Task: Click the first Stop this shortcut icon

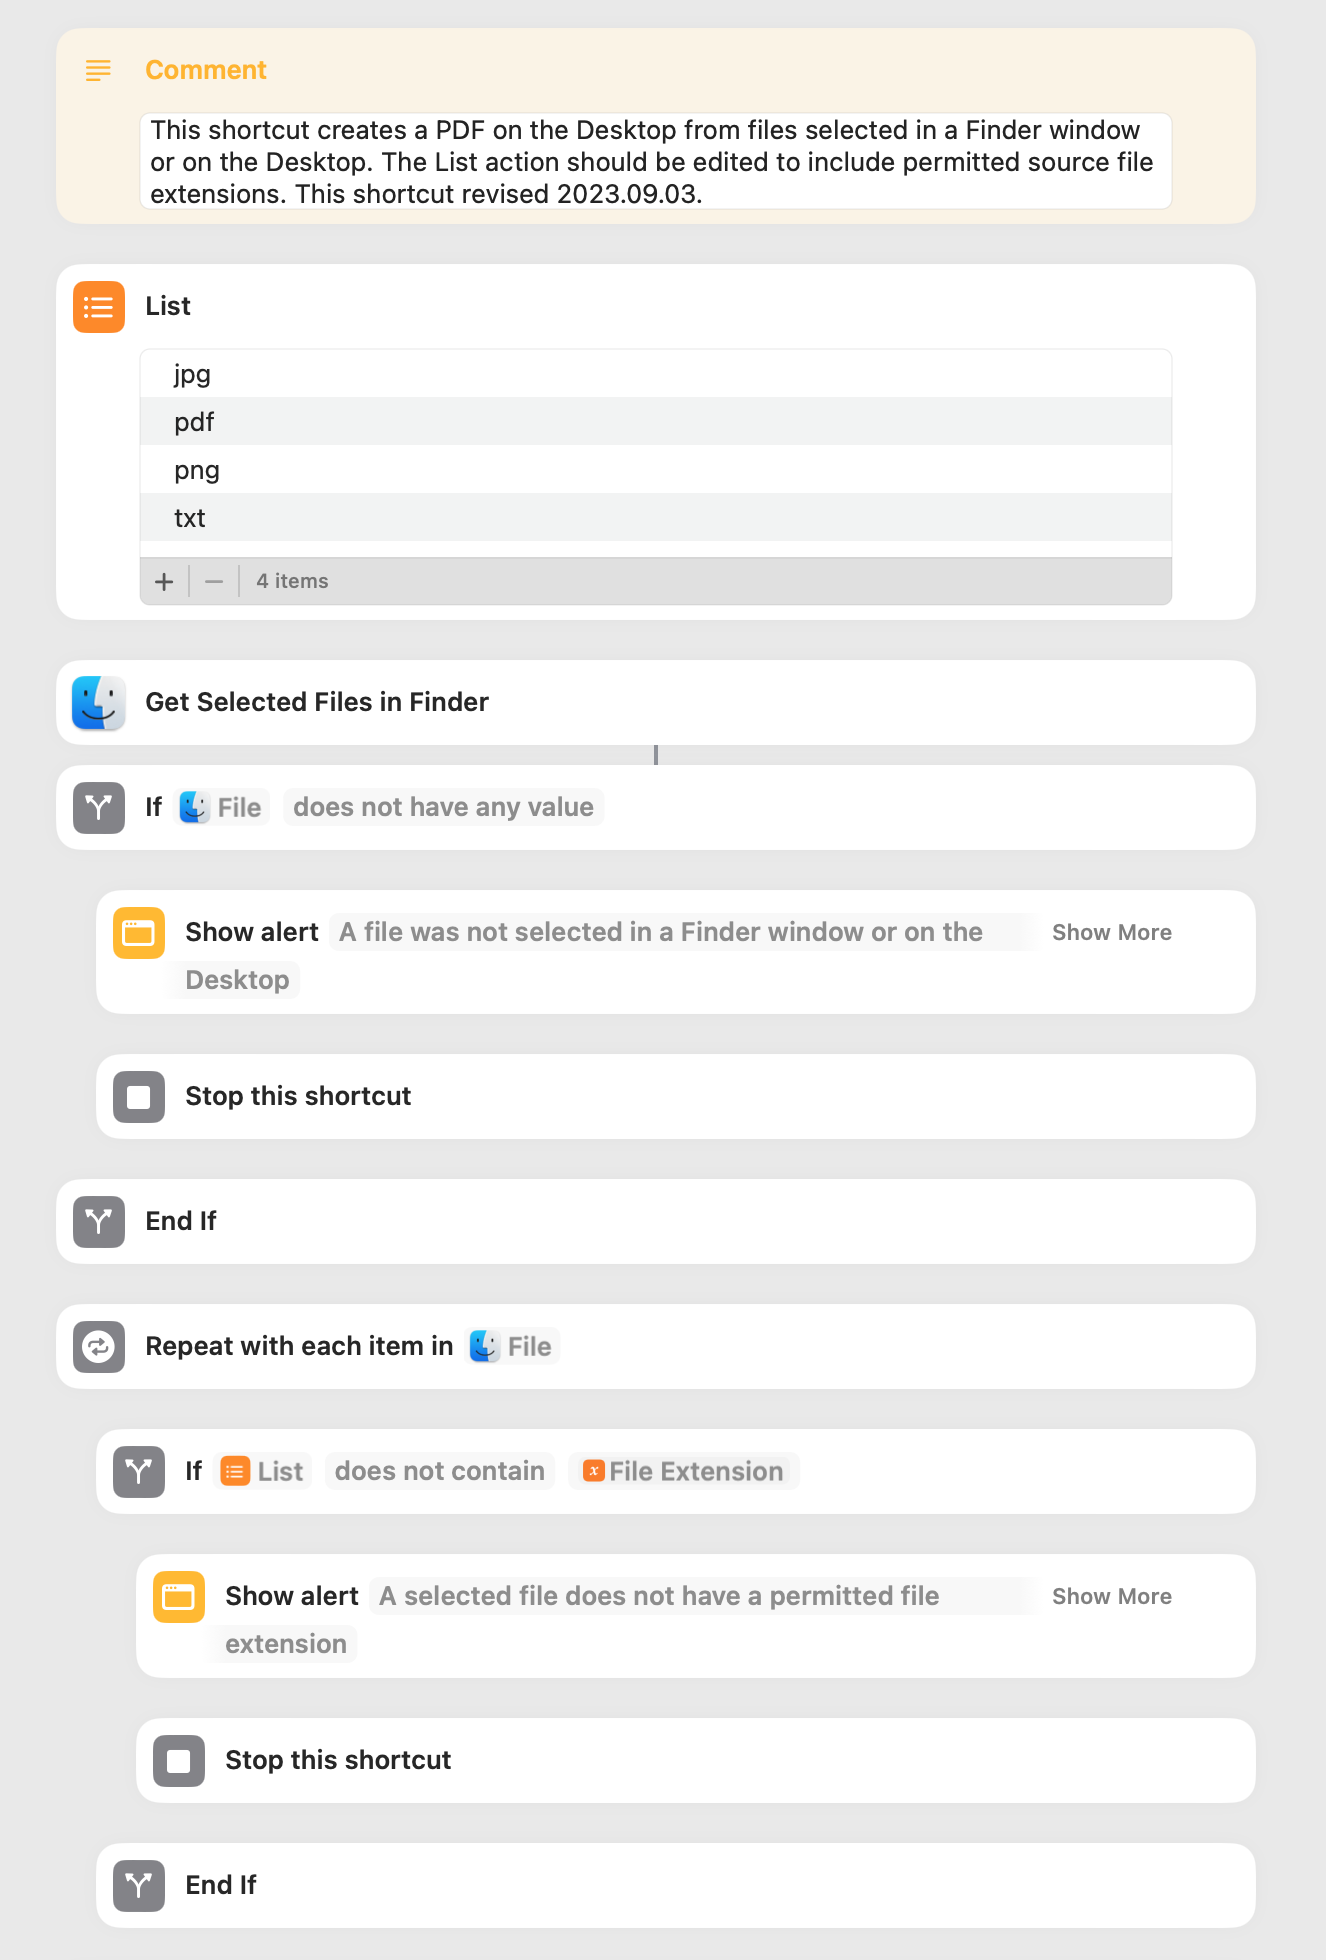Action: [x=139, y=1097]
